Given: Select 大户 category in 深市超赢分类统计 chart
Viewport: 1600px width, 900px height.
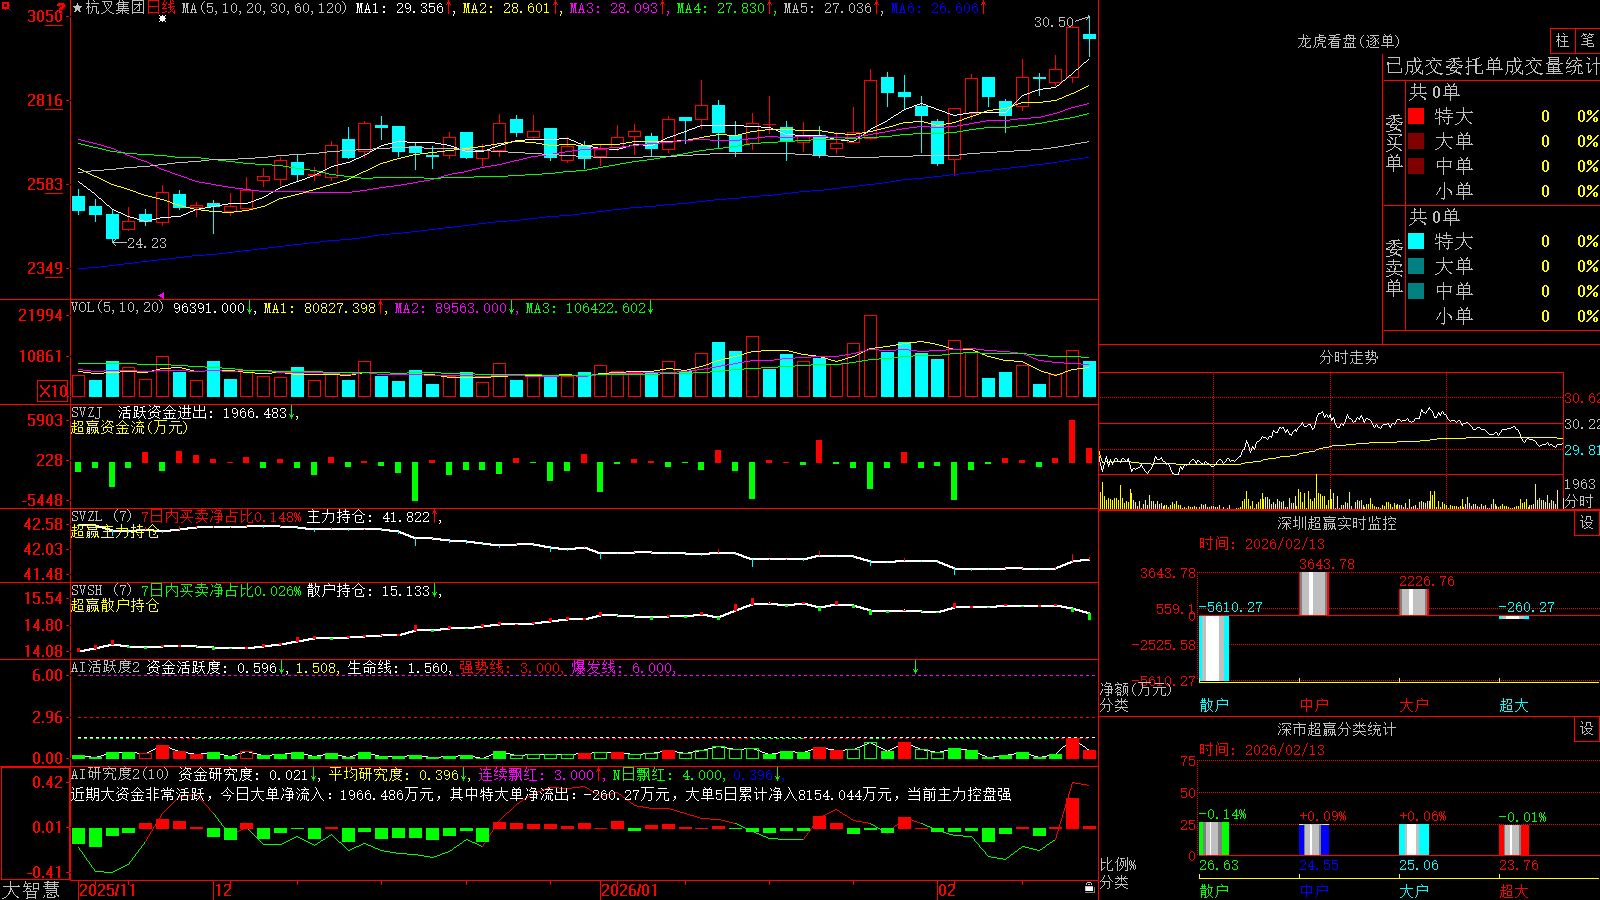Looking at the screenshot, I should click(x=1414, y=890).
